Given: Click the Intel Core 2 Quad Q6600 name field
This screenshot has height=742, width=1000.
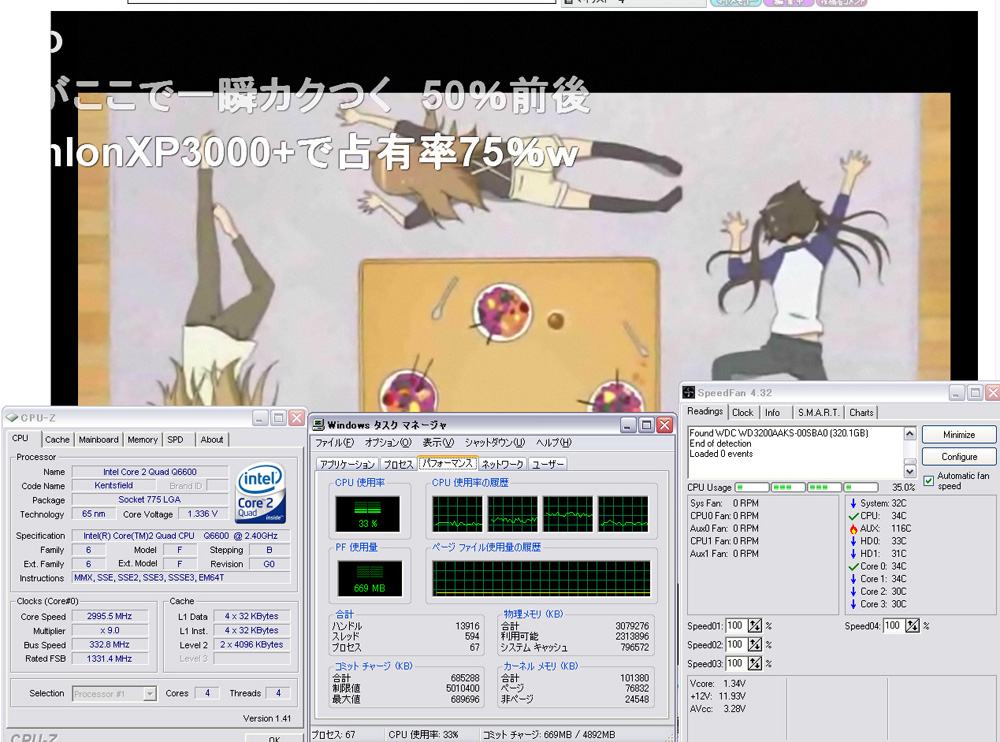Looking at the screenshot, I should pyautogui.click(x=150, y=472).
